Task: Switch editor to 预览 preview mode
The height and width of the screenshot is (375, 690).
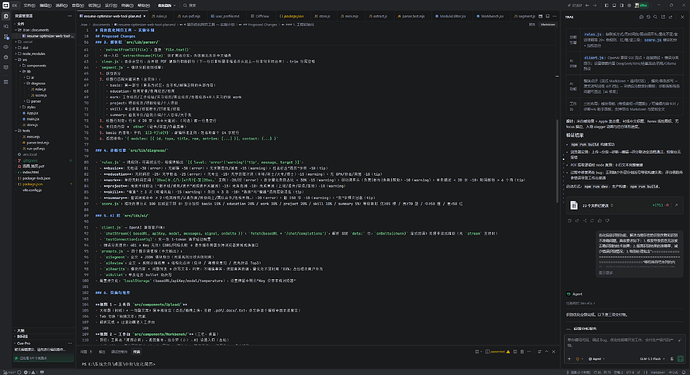Action: click(532, 25)
